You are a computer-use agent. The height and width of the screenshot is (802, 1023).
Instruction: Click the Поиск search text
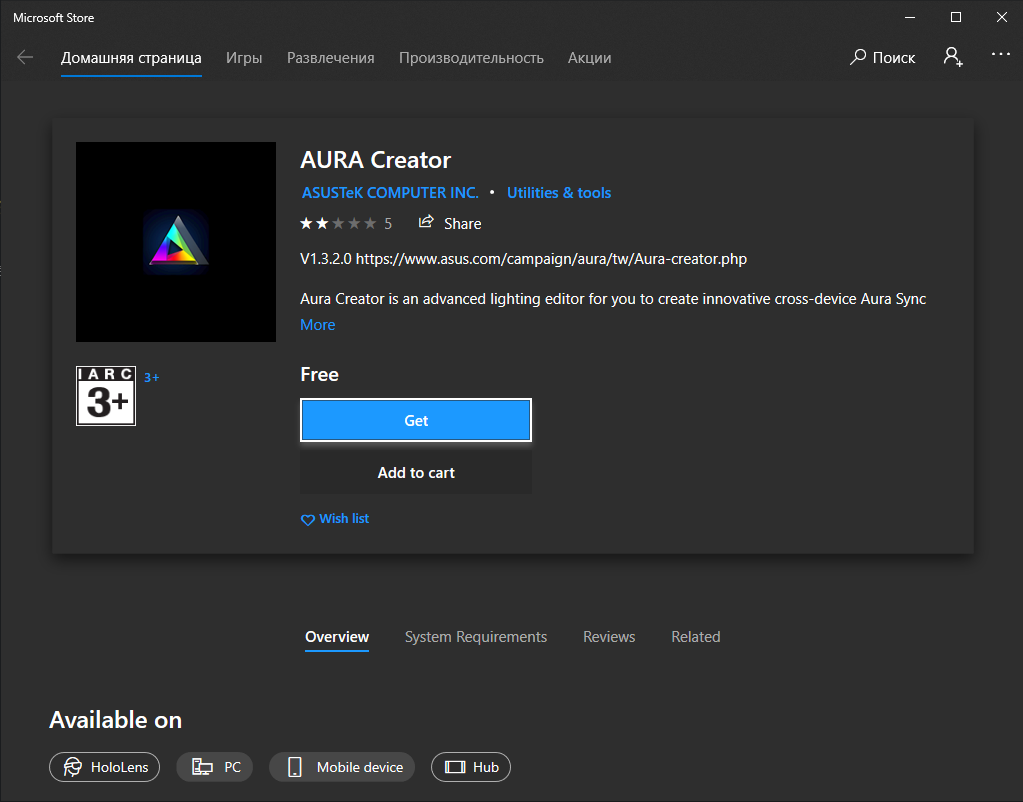click(894, 57)
